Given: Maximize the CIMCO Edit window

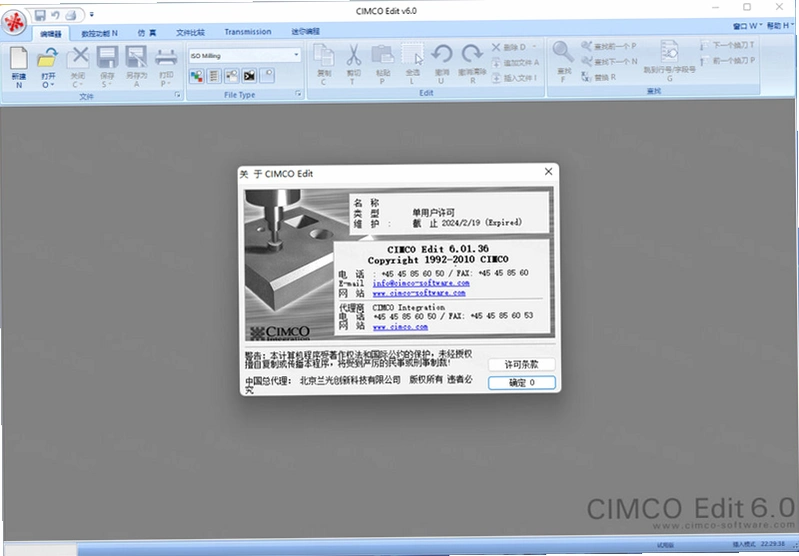Looking at the screenshot, I should tap(747, 7).
